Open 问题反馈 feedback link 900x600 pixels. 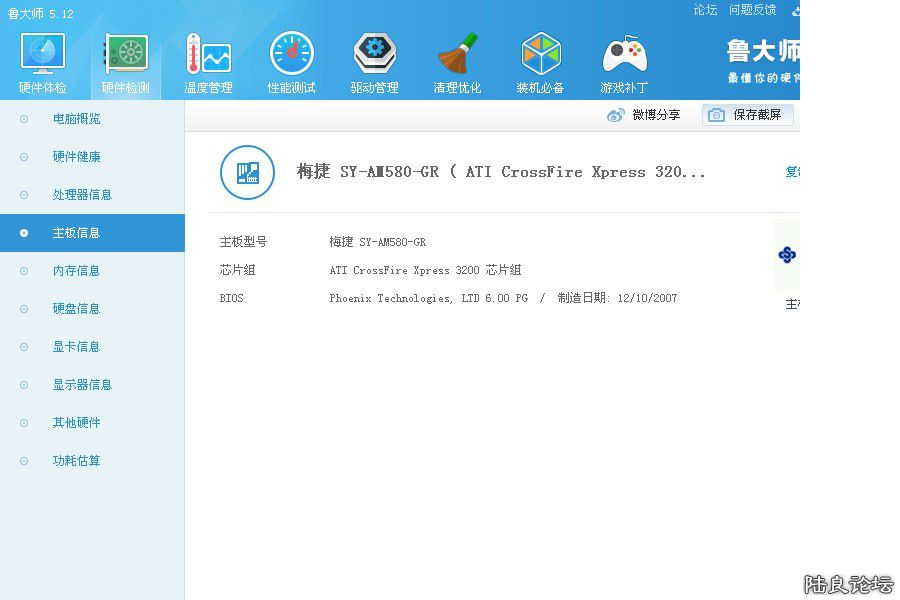pyautogui.click(x=752, y=10)
